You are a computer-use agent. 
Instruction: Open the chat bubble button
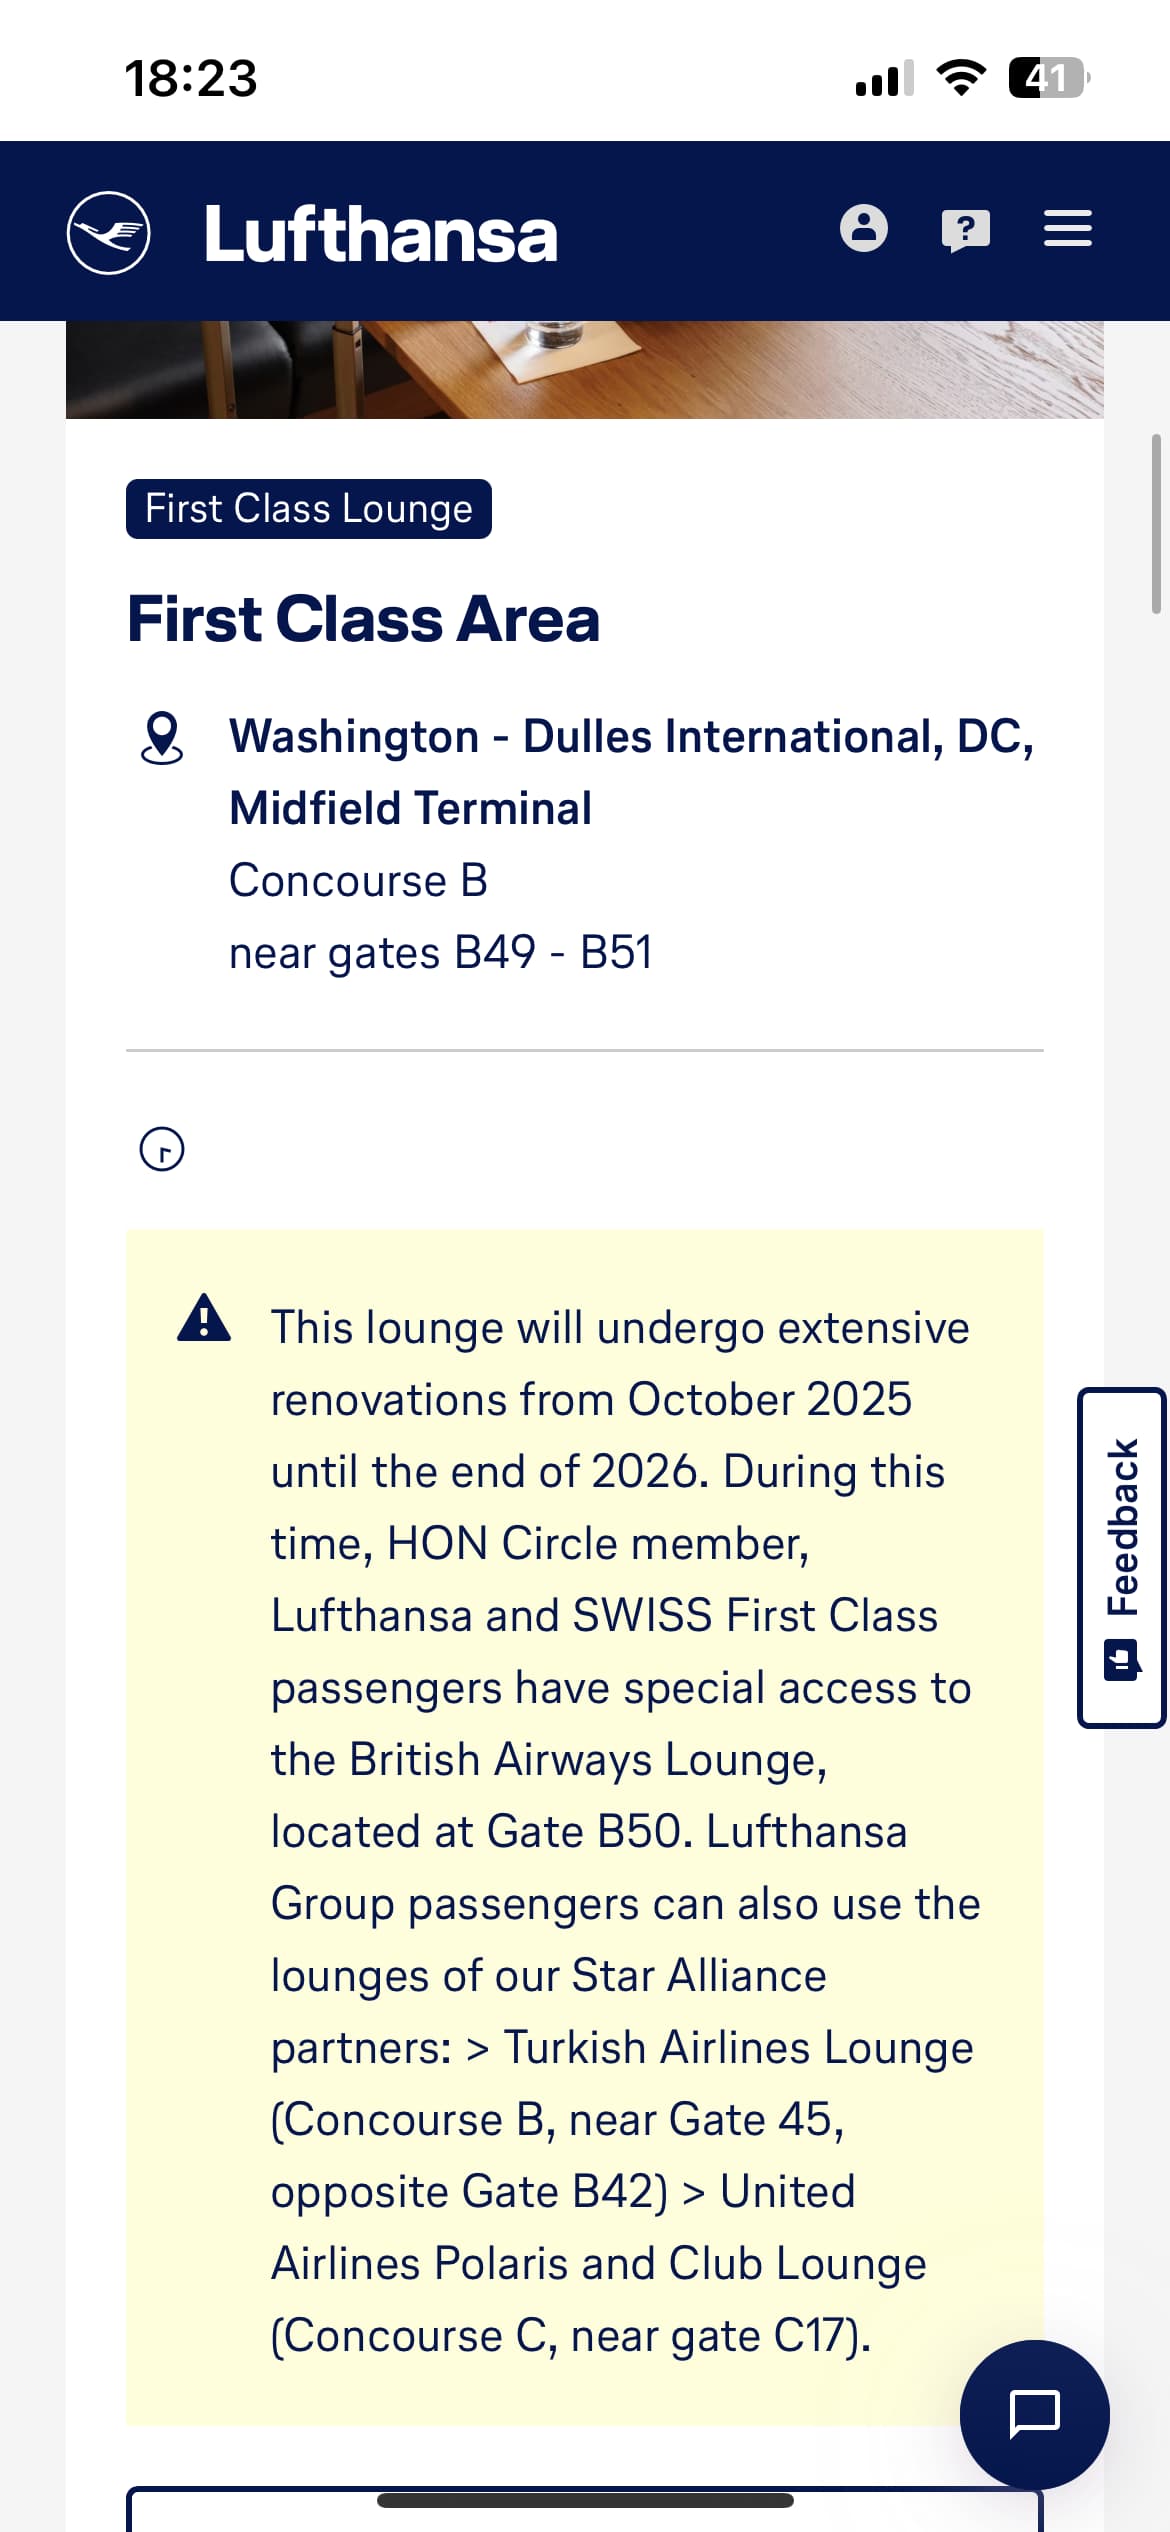pyautogui.click(x=1034, y=2414)
